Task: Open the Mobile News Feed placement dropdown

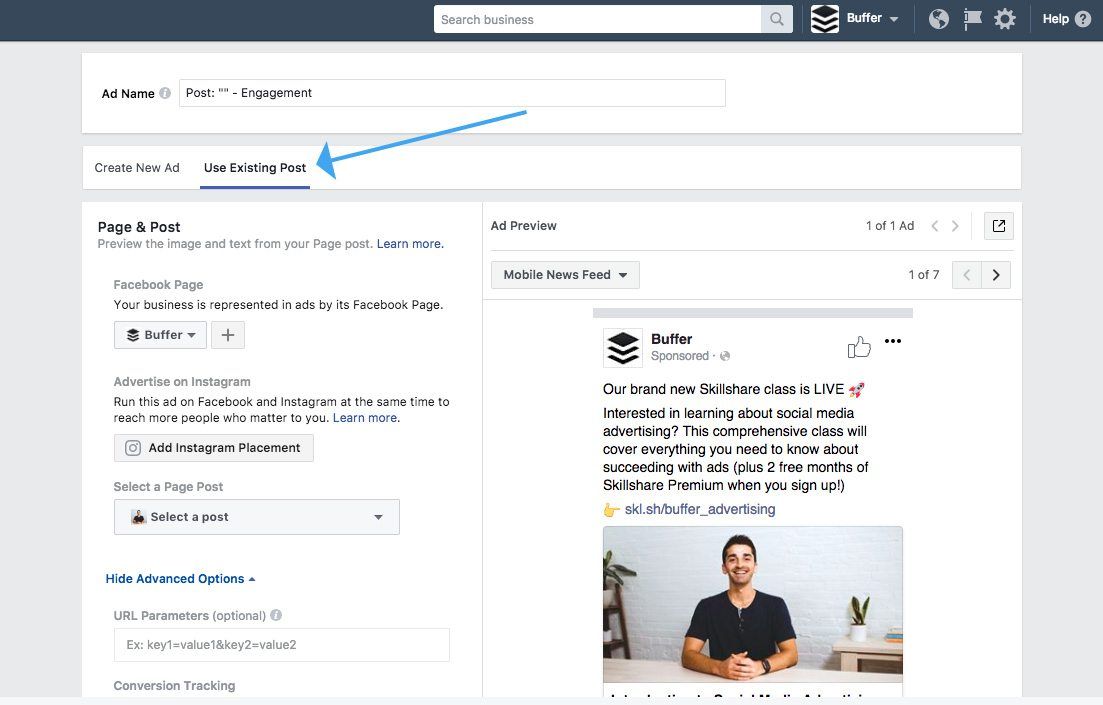Action: pos(565,275)
